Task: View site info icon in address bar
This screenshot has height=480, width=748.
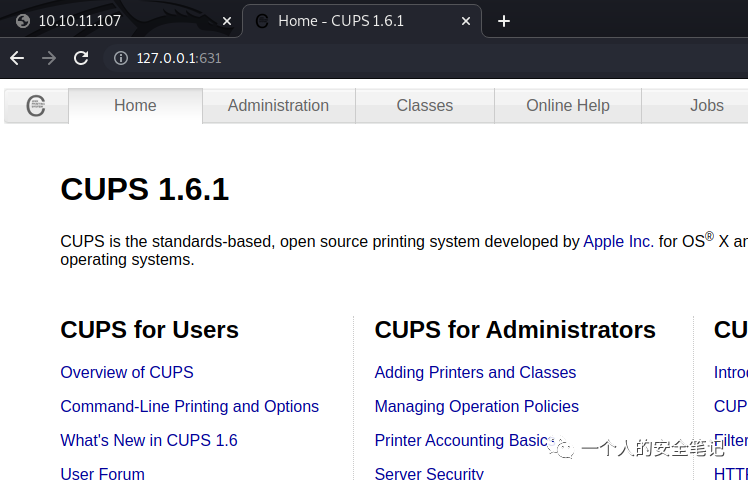Action: click(x=121, y=58)
